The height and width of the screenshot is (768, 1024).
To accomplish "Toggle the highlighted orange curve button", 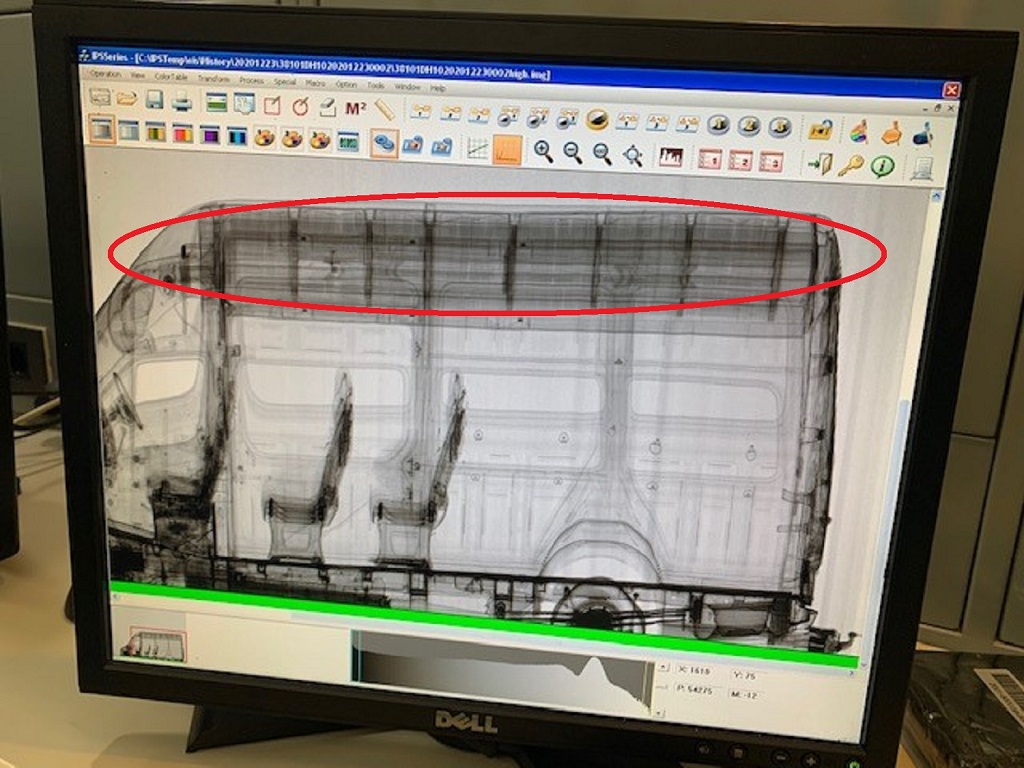I will pos(508,149).
